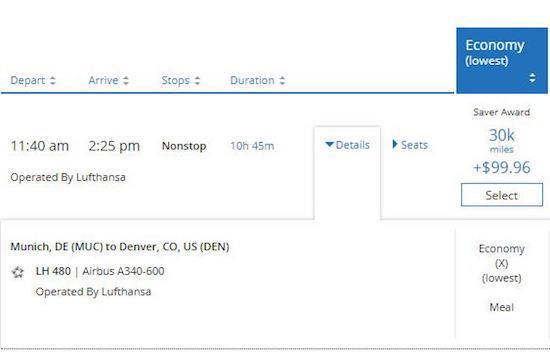Click the Nonstop label
This screenshot has width=550, height=360.
click(x=184, y=146)
